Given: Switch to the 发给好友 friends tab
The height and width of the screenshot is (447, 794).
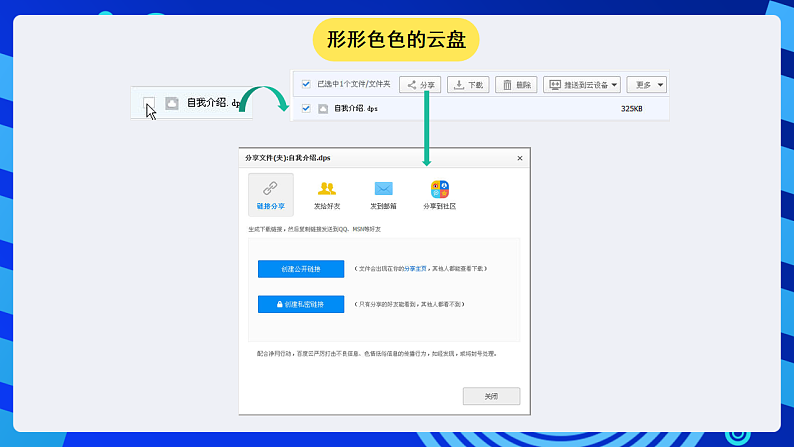Looking at the screenshot, I should click(327, 195).
